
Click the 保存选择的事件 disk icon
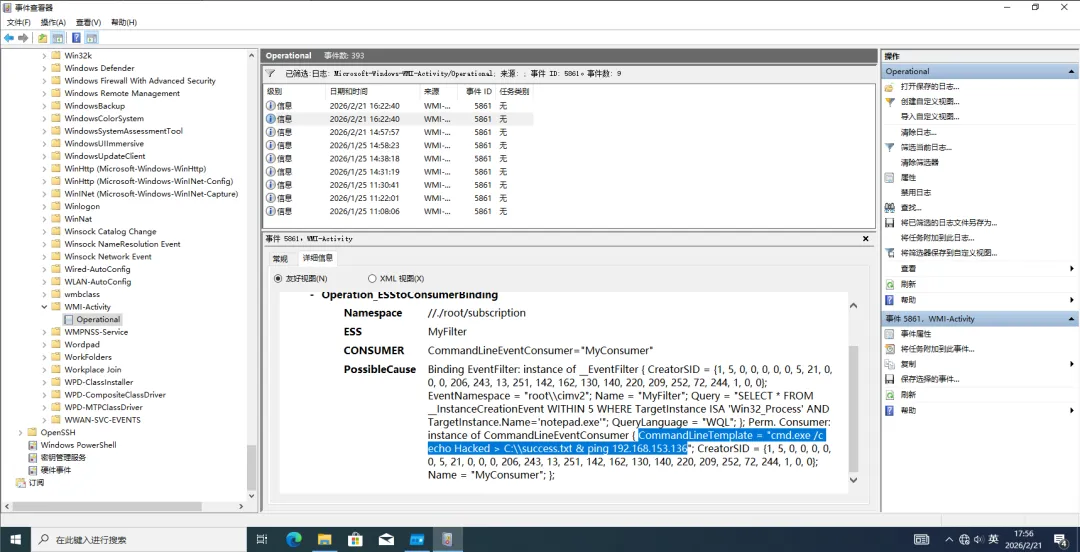point(890,379)
